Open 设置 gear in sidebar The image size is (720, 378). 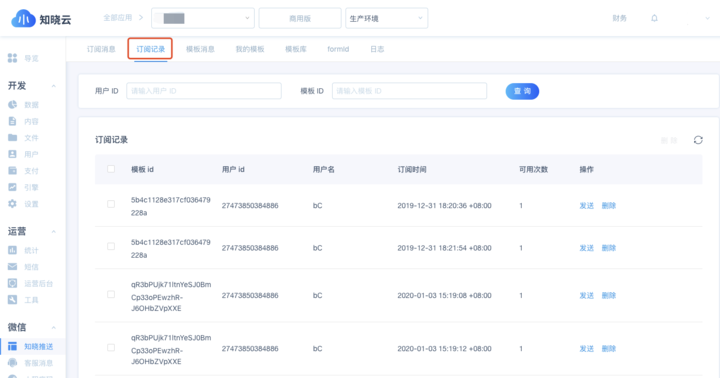23,204
